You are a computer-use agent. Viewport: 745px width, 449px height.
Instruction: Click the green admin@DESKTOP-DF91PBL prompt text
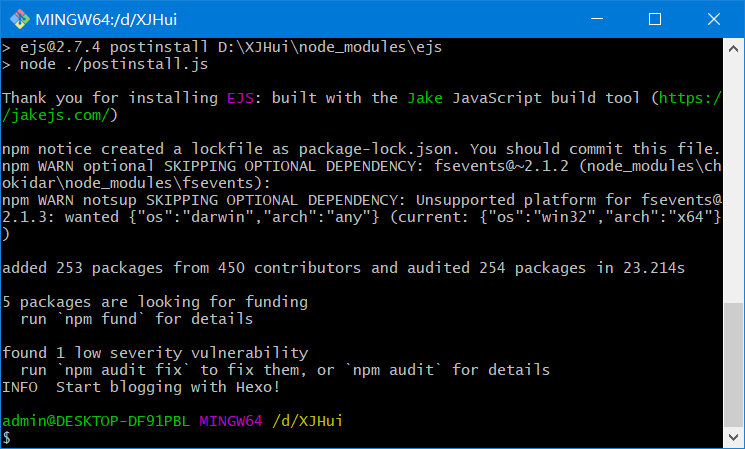pos(96,420)
